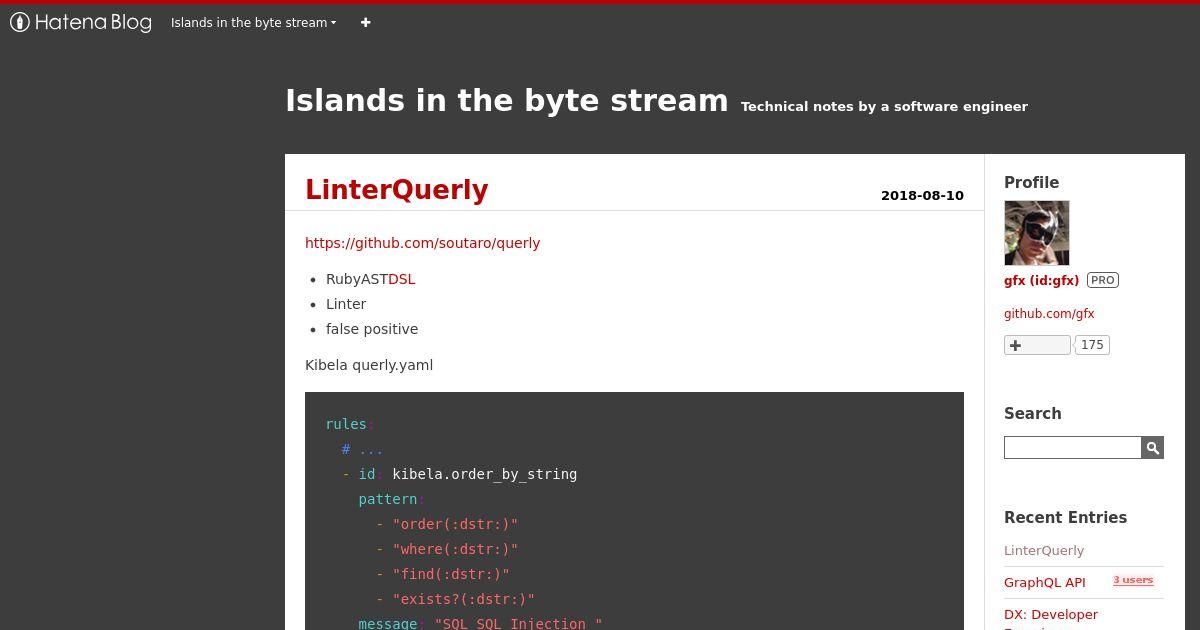Select the "order(:dstr:)" pattern line
The image size is (1200, 630).
[x=455, y=524]
